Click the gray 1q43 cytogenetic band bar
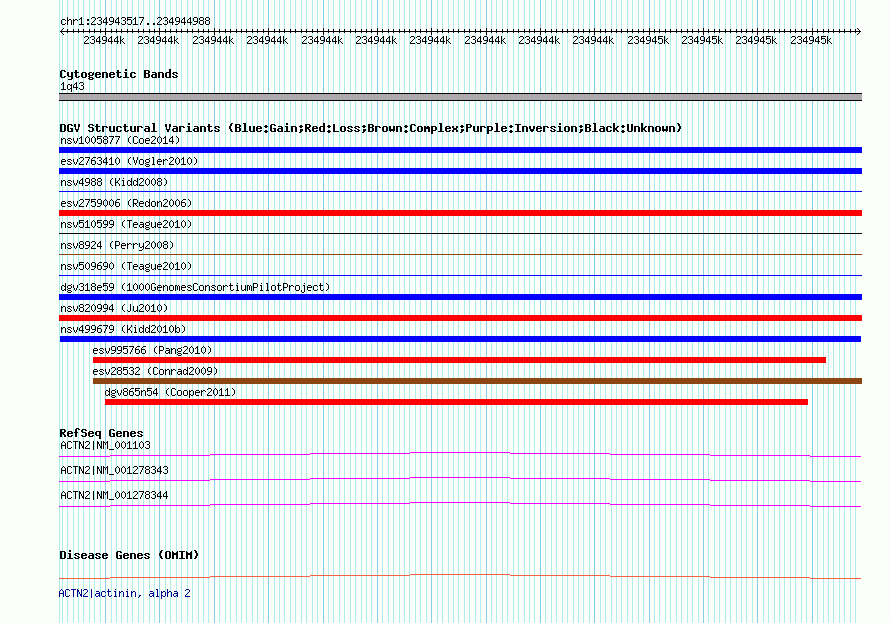890x623 pixels. [460, 97]
